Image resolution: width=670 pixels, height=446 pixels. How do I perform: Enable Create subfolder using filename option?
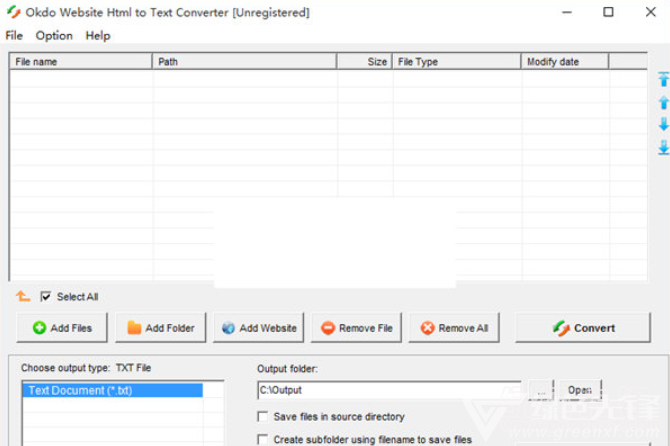[263, 440]
